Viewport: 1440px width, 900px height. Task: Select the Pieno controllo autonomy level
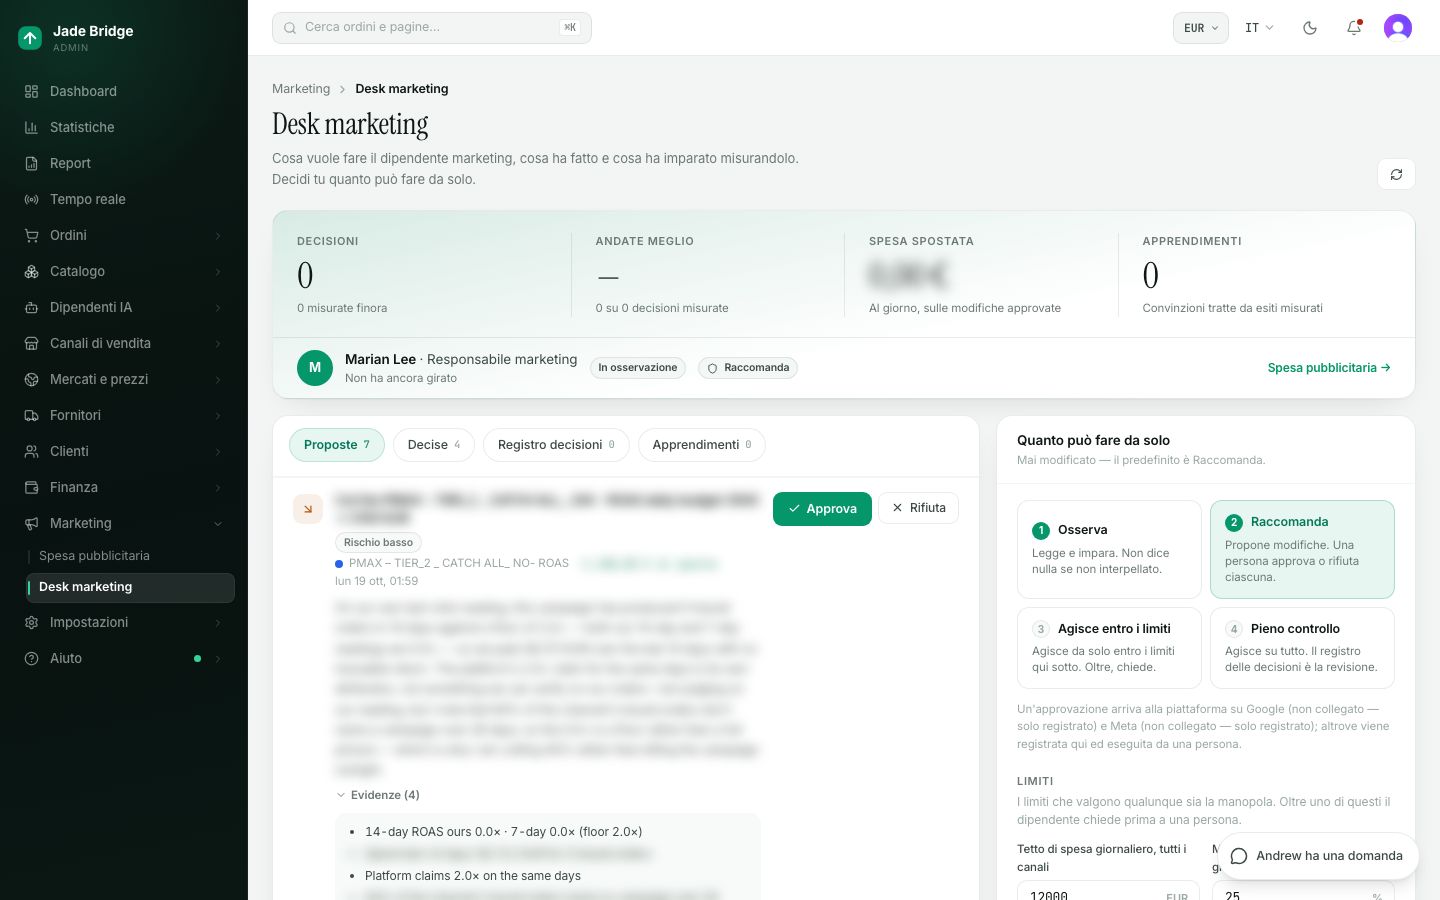[x=1302, y=648]
